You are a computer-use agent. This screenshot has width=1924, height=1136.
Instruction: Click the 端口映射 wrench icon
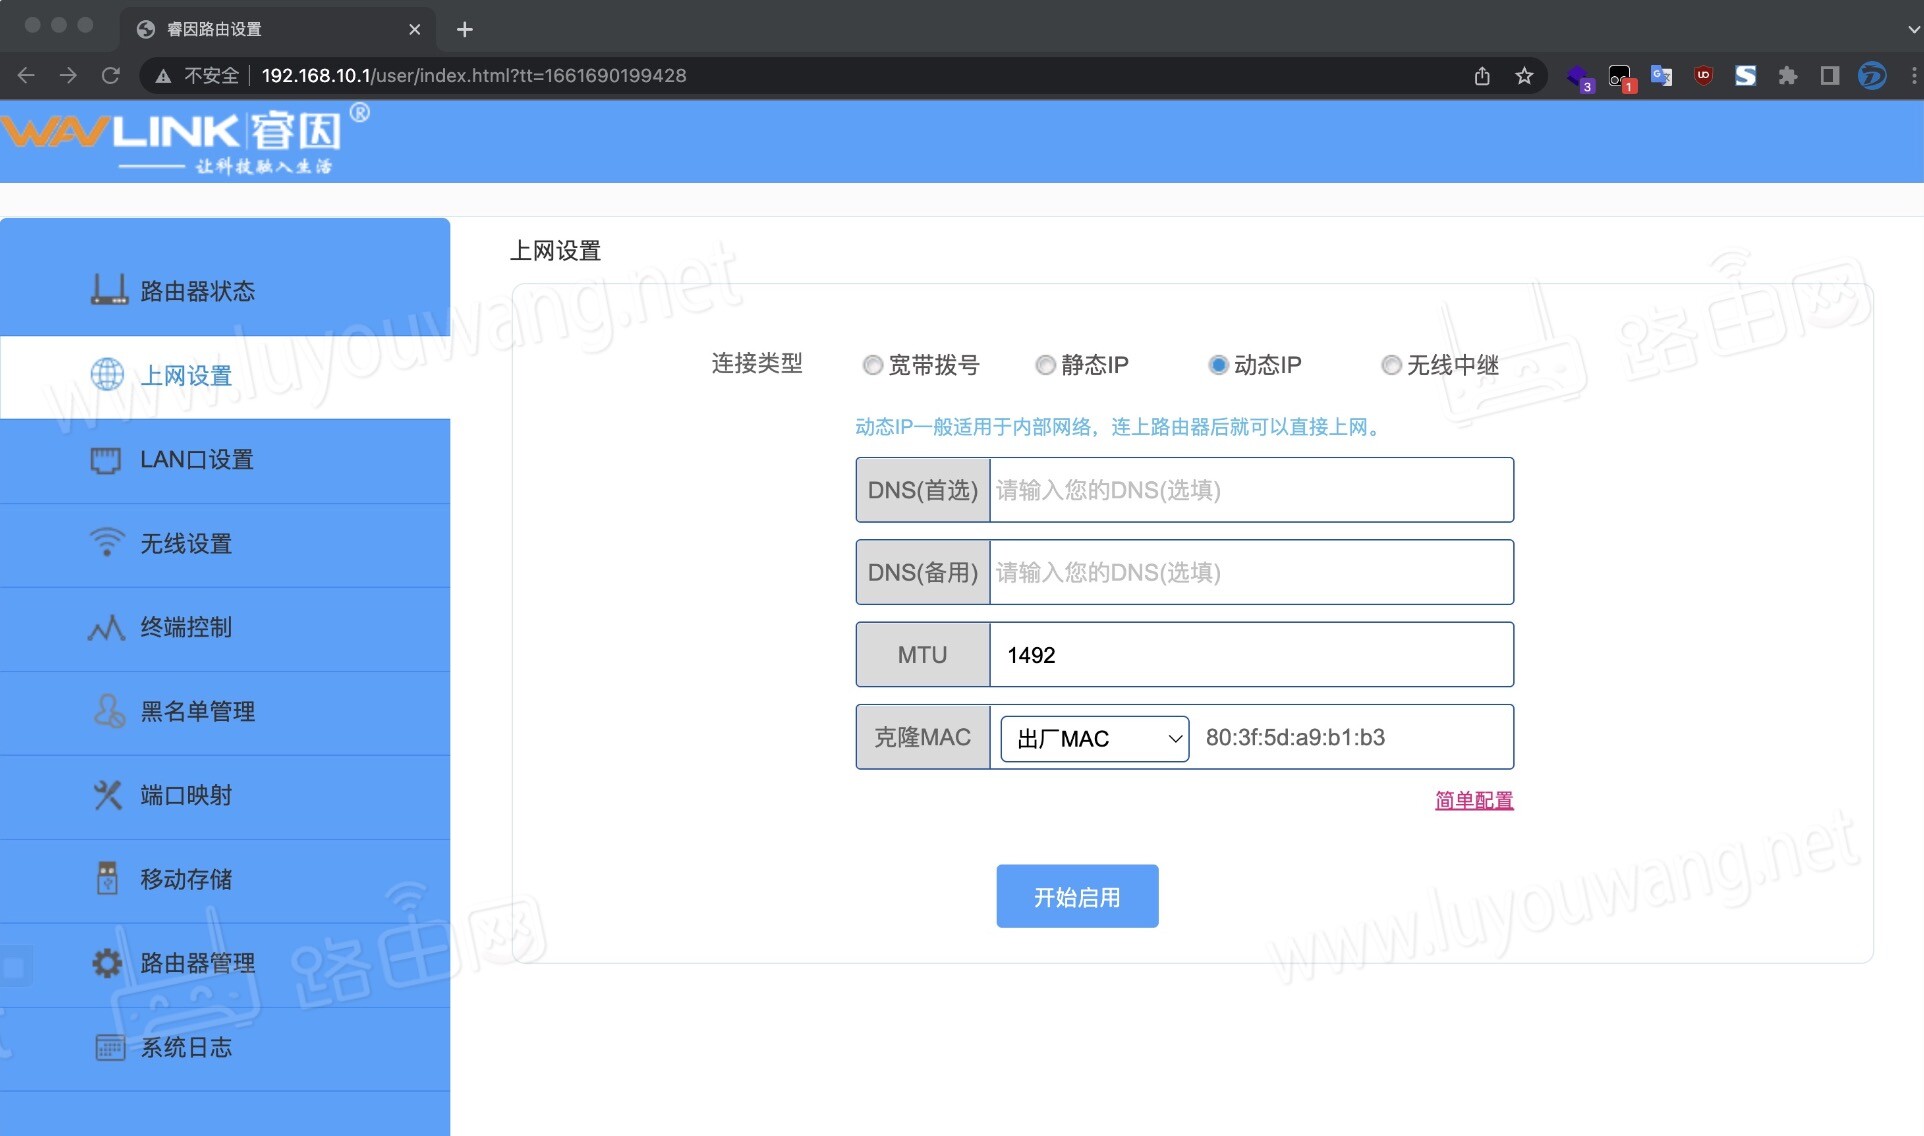pyautogui.click(x=107, y=795)
